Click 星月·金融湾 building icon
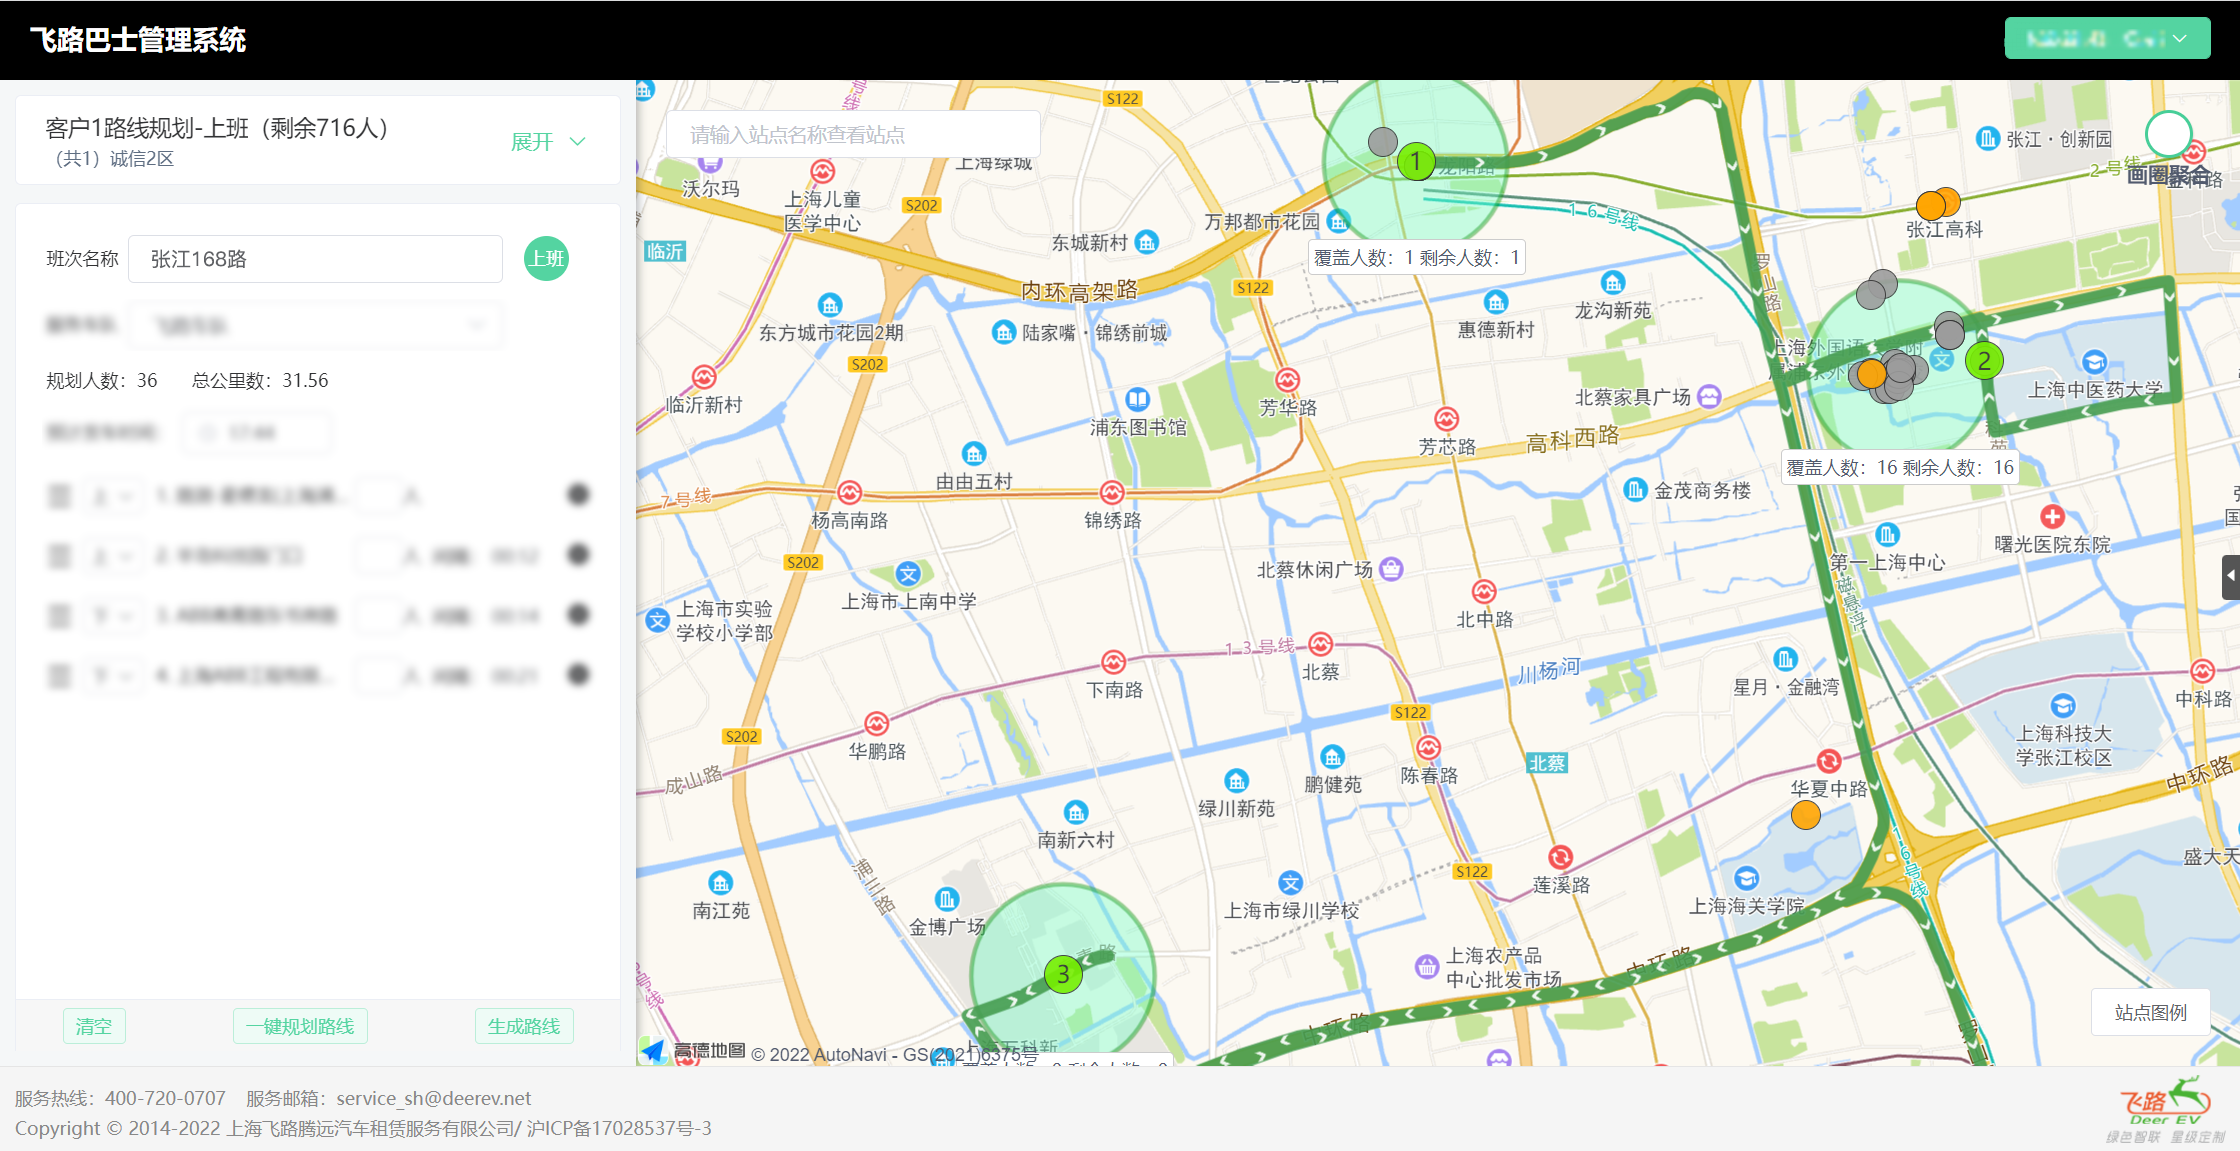This screenshot has height=1151, width=2240. pyautogui.click(x=1786, y=659)
